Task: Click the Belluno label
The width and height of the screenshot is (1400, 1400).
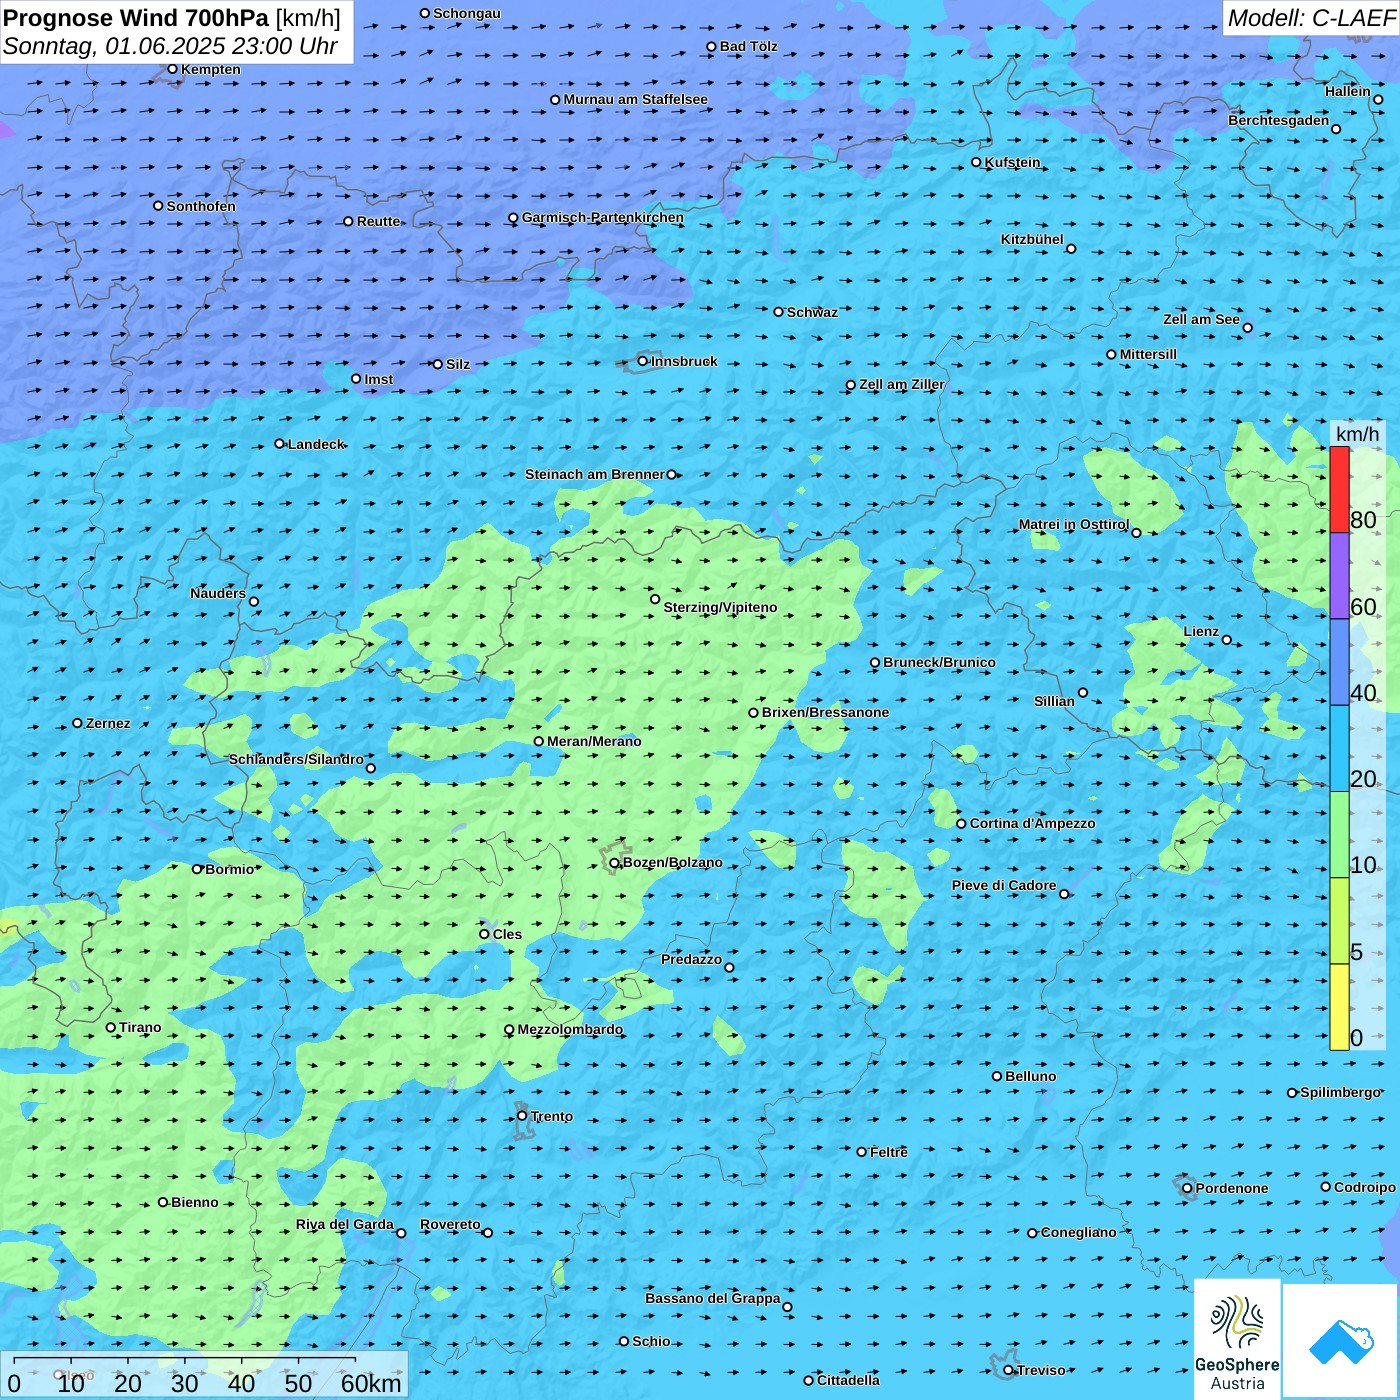Action: 1030,1076
